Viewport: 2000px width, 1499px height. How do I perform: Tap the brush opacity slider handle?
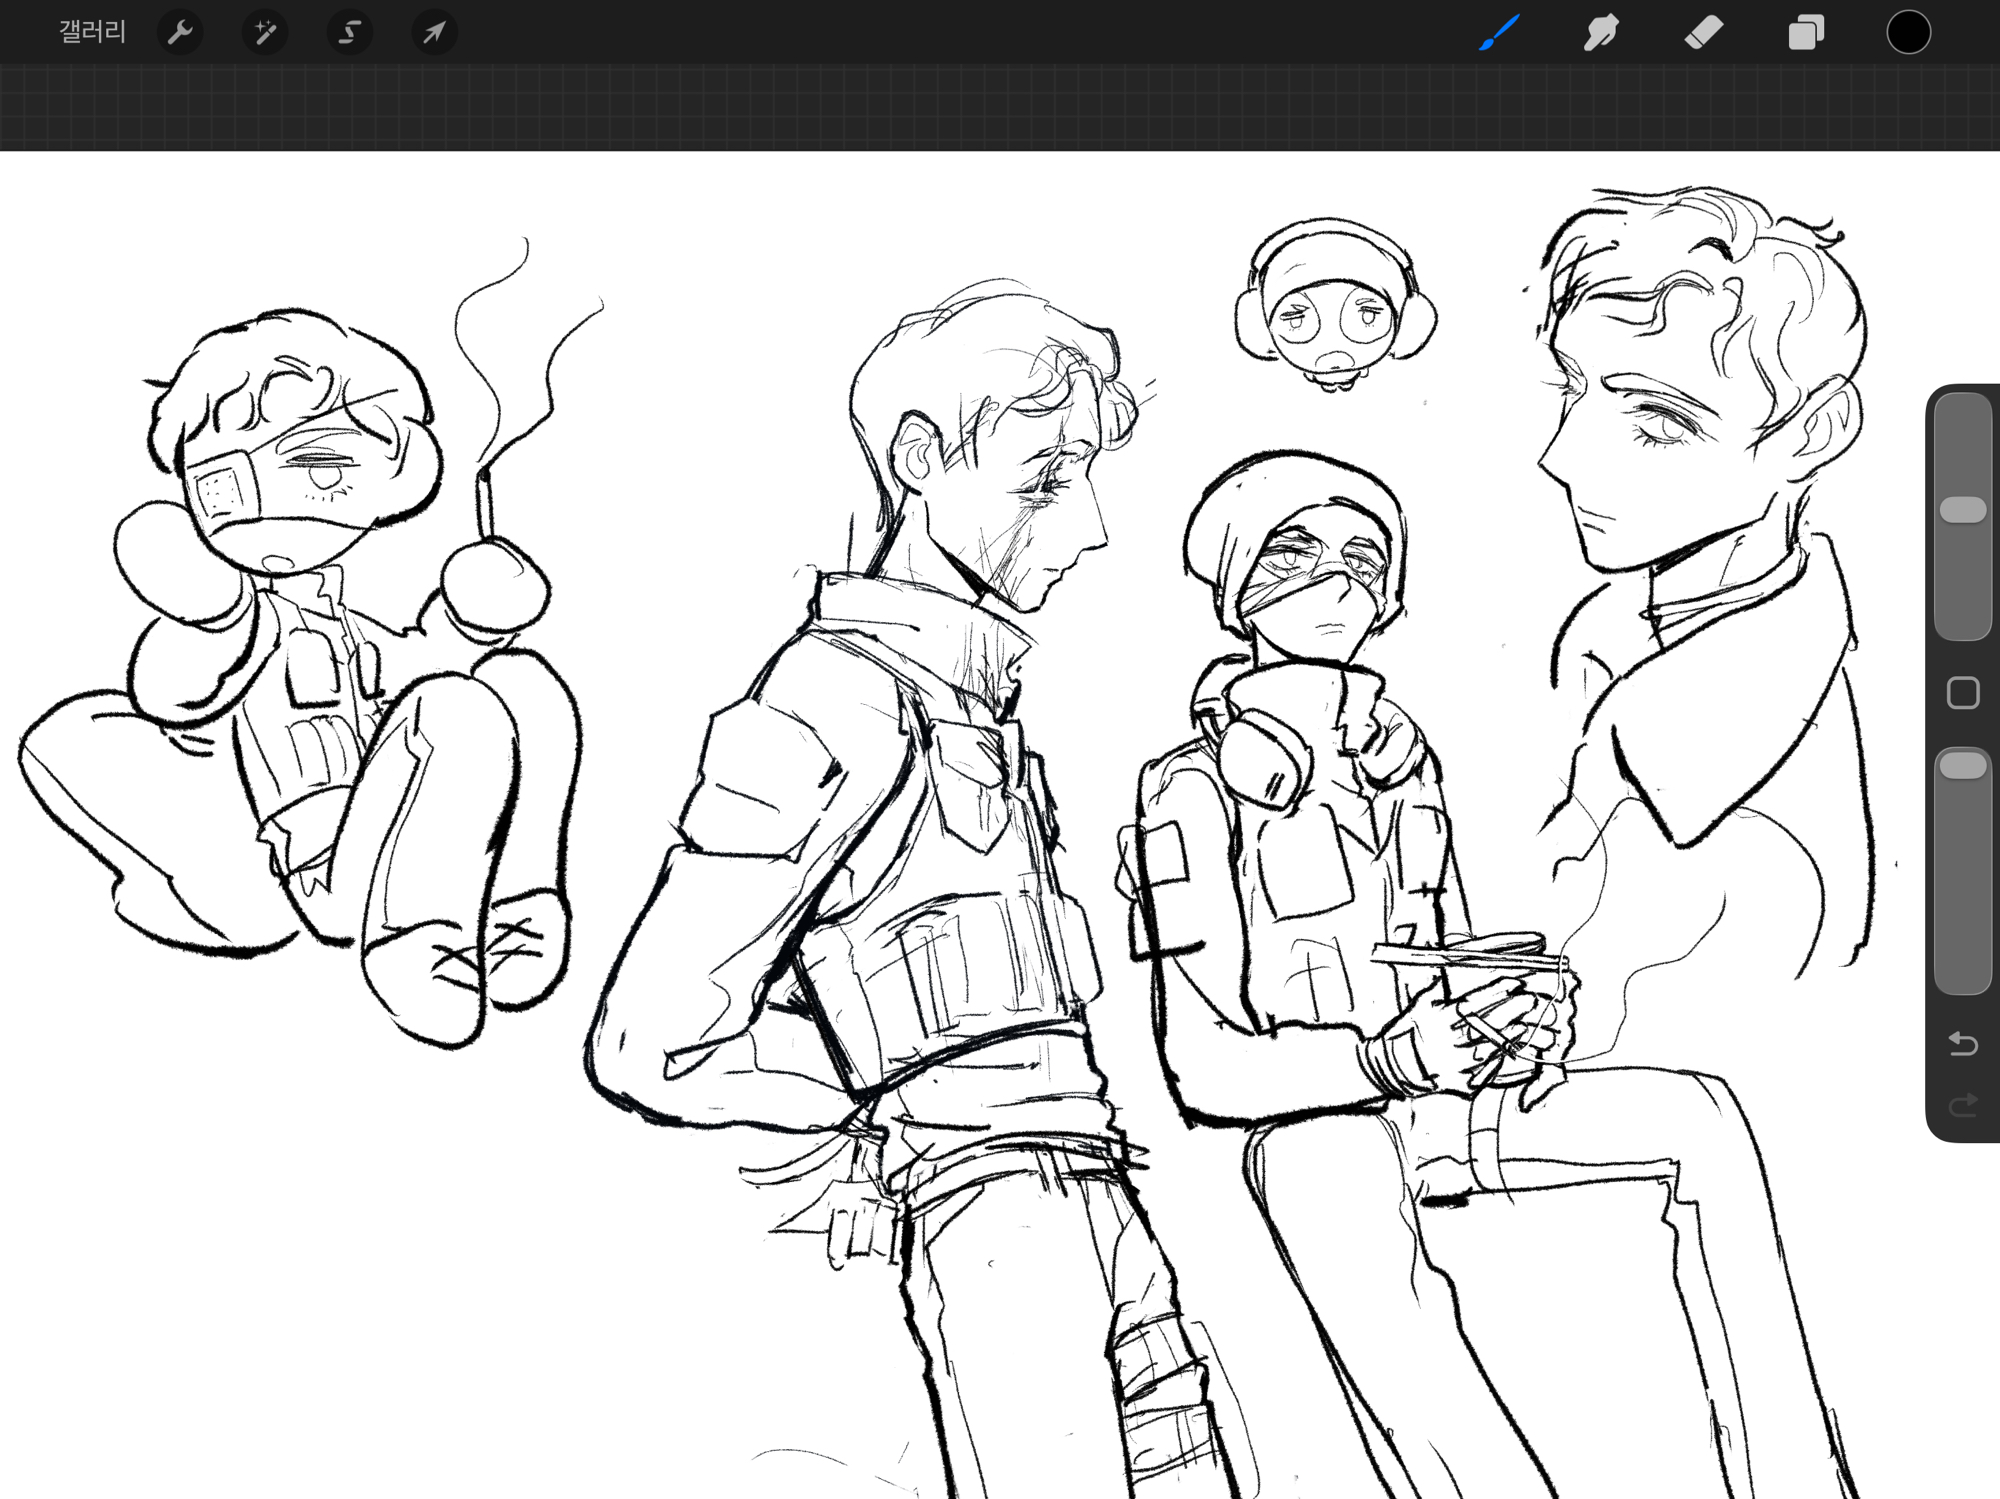coord(1963,766)
